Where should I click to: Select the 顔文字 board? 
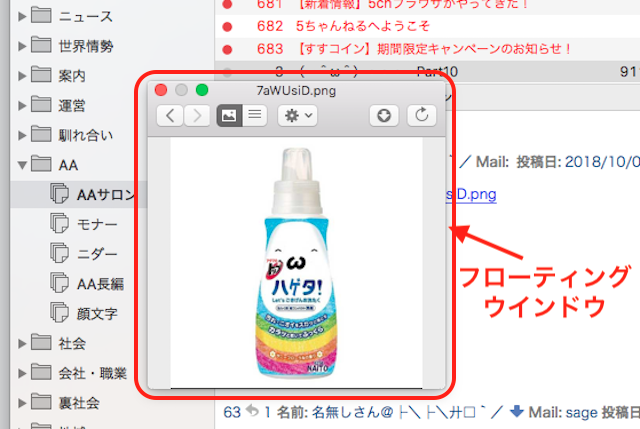pyautogui.click(x=97, y=314)
